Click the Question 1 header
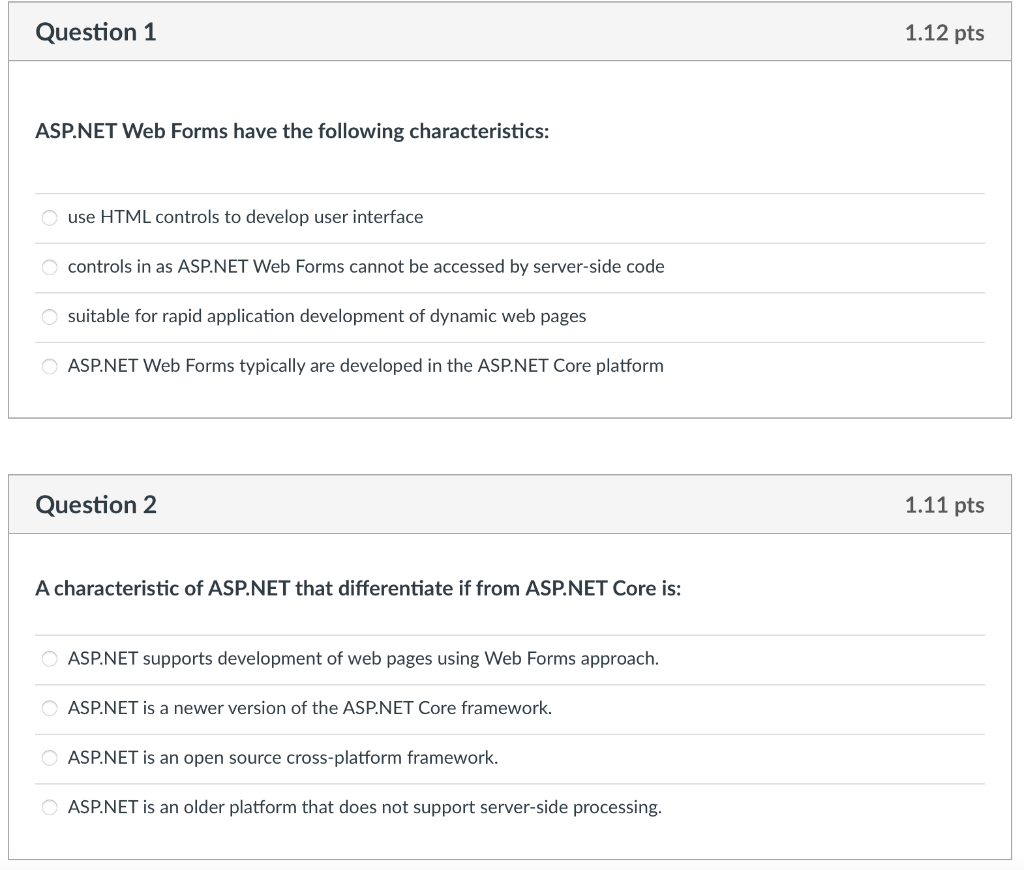This screenshot has height=870, width=1024. pos(95,32)
